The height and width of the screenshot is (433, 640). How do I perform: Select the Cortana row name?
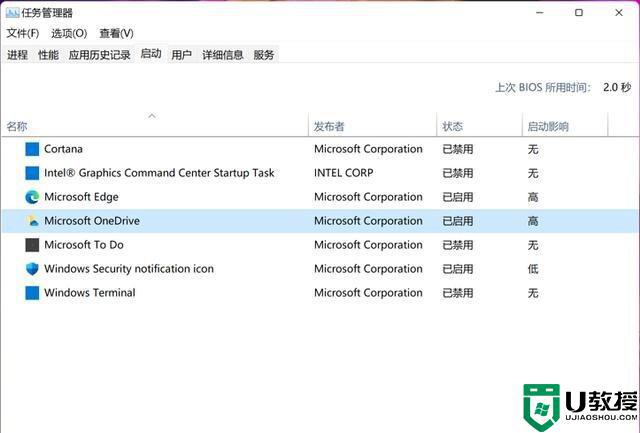63,149
